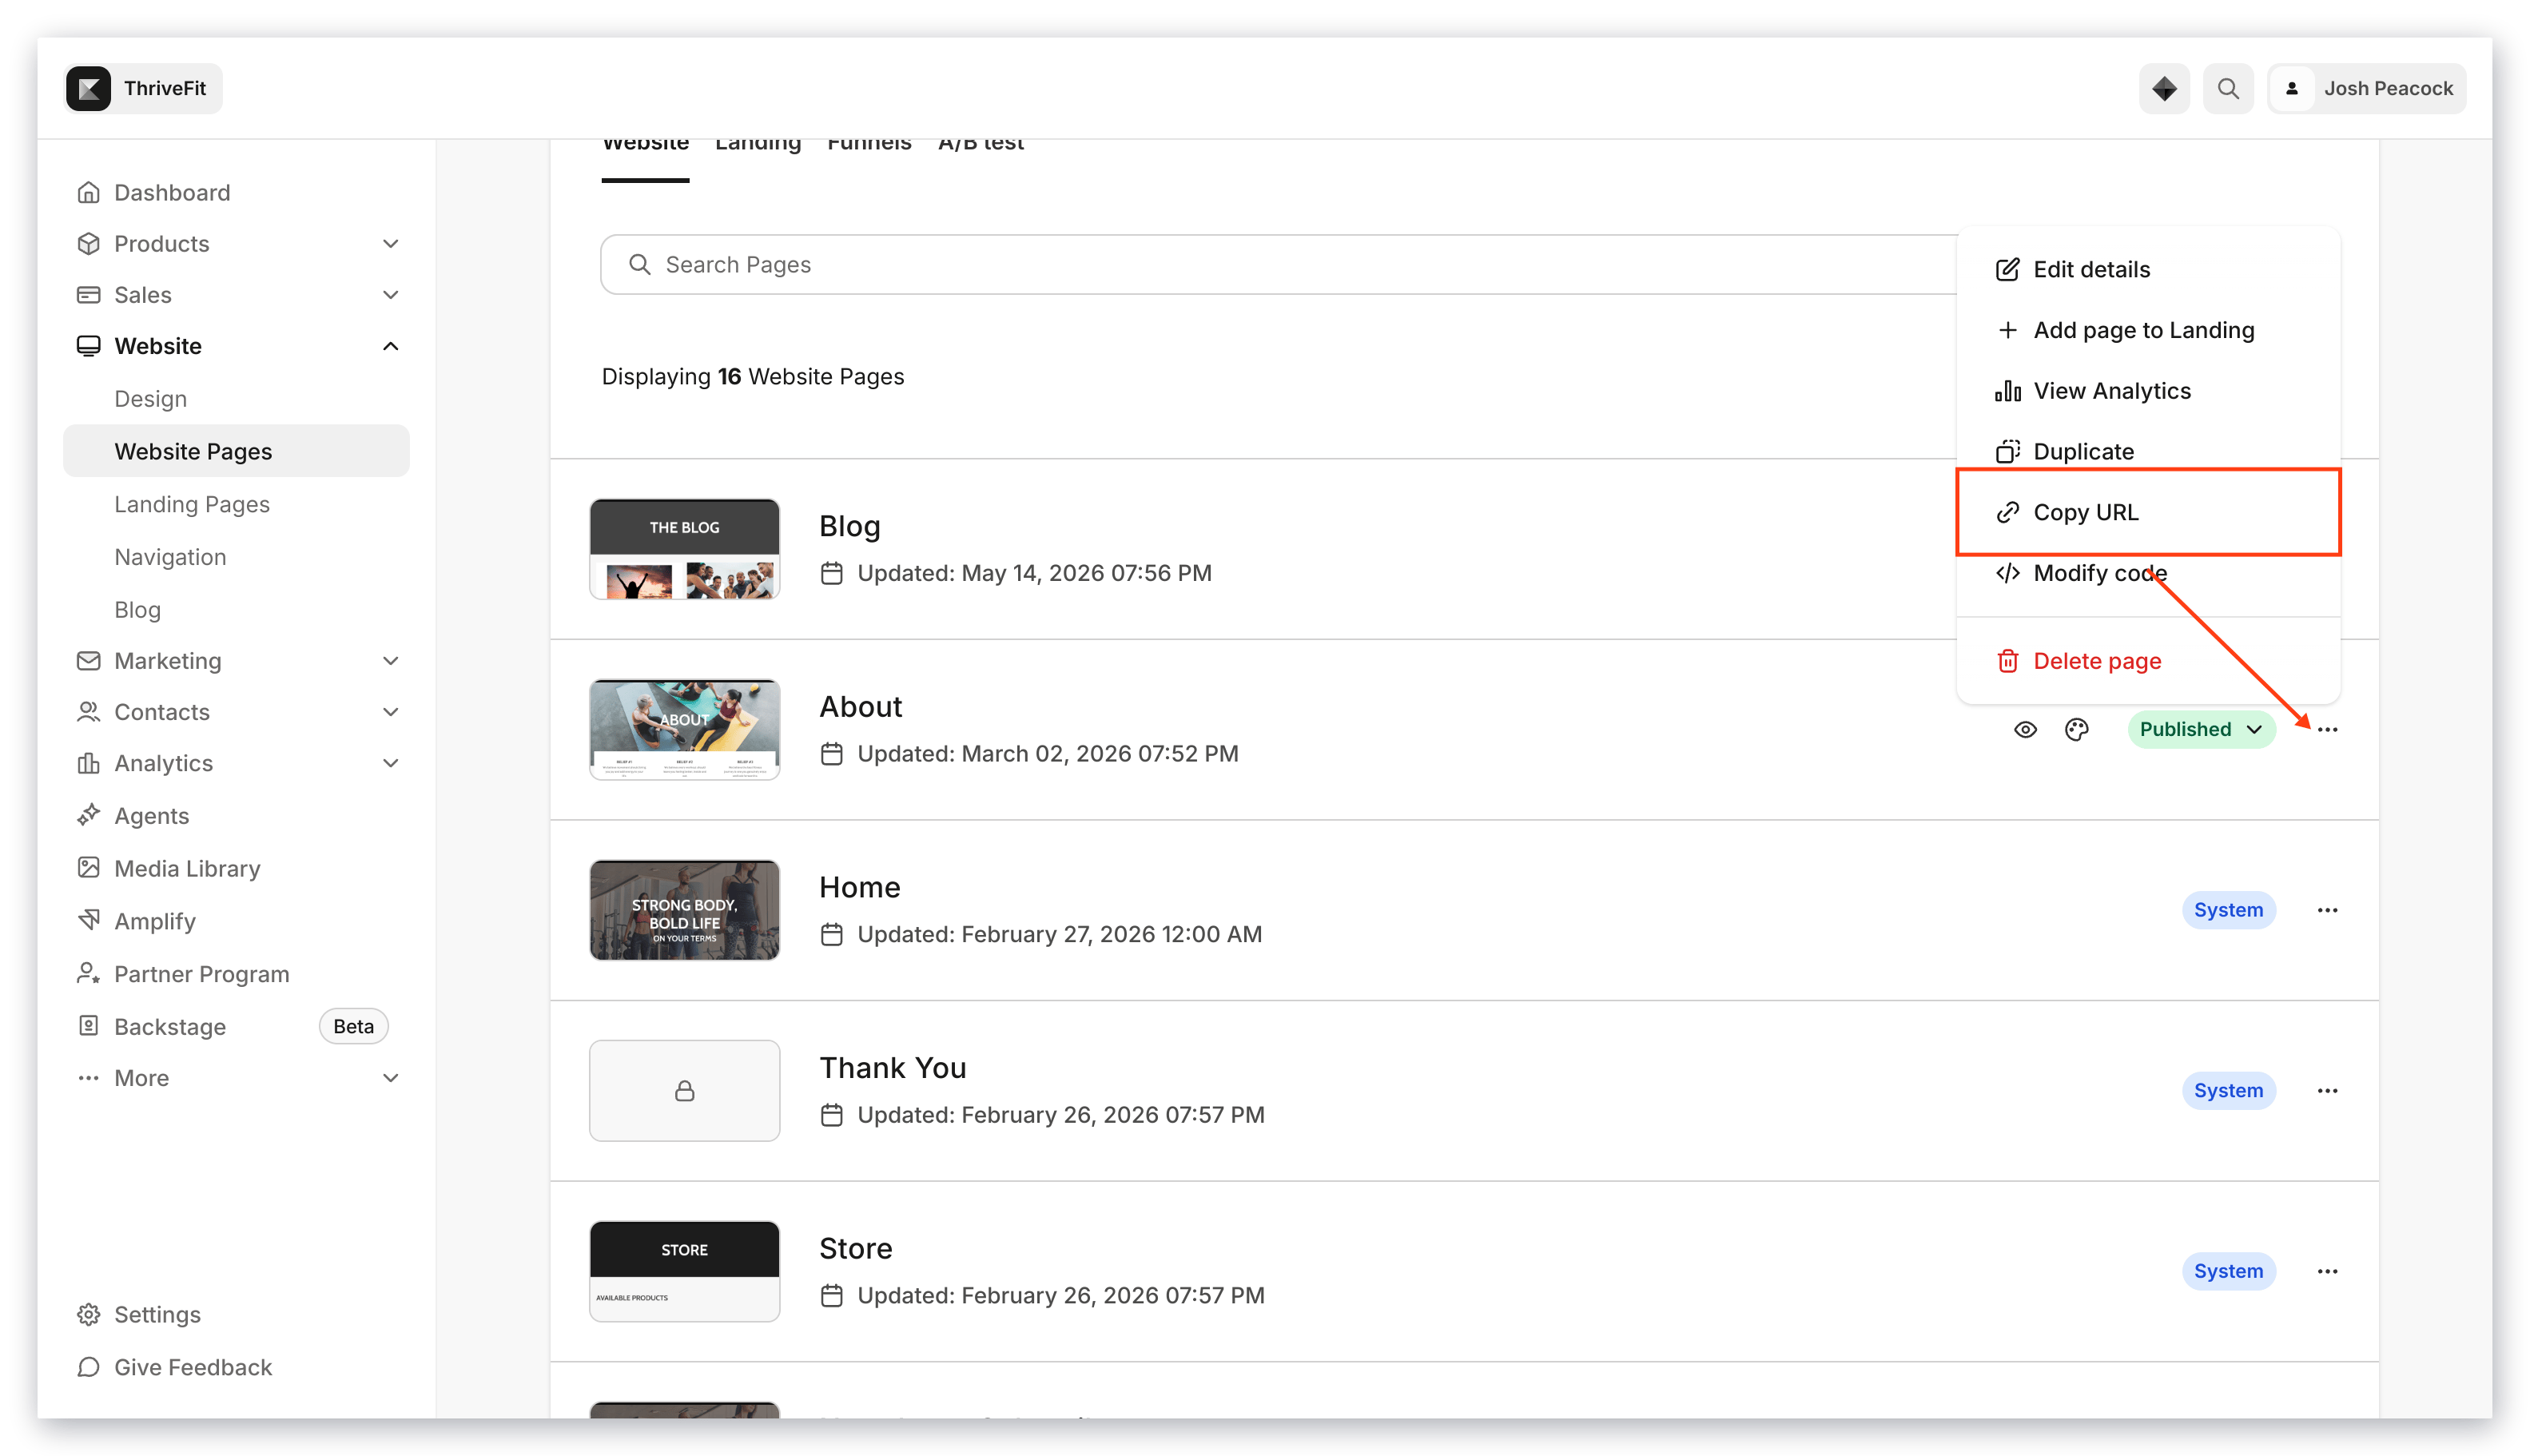Open Amplify in sidebar
This screenshot has width=2530, height=1456.
(154, 921)
